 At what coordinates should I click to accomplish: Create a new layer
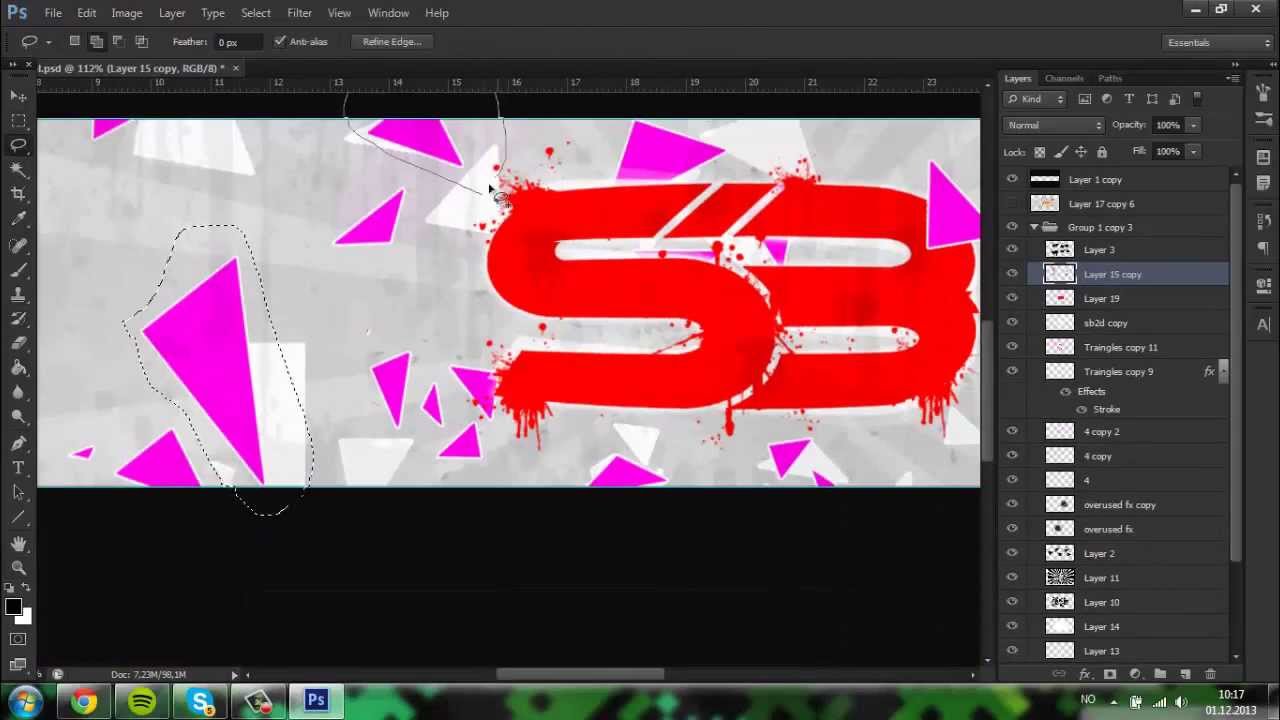click(x=1185, y=674)
